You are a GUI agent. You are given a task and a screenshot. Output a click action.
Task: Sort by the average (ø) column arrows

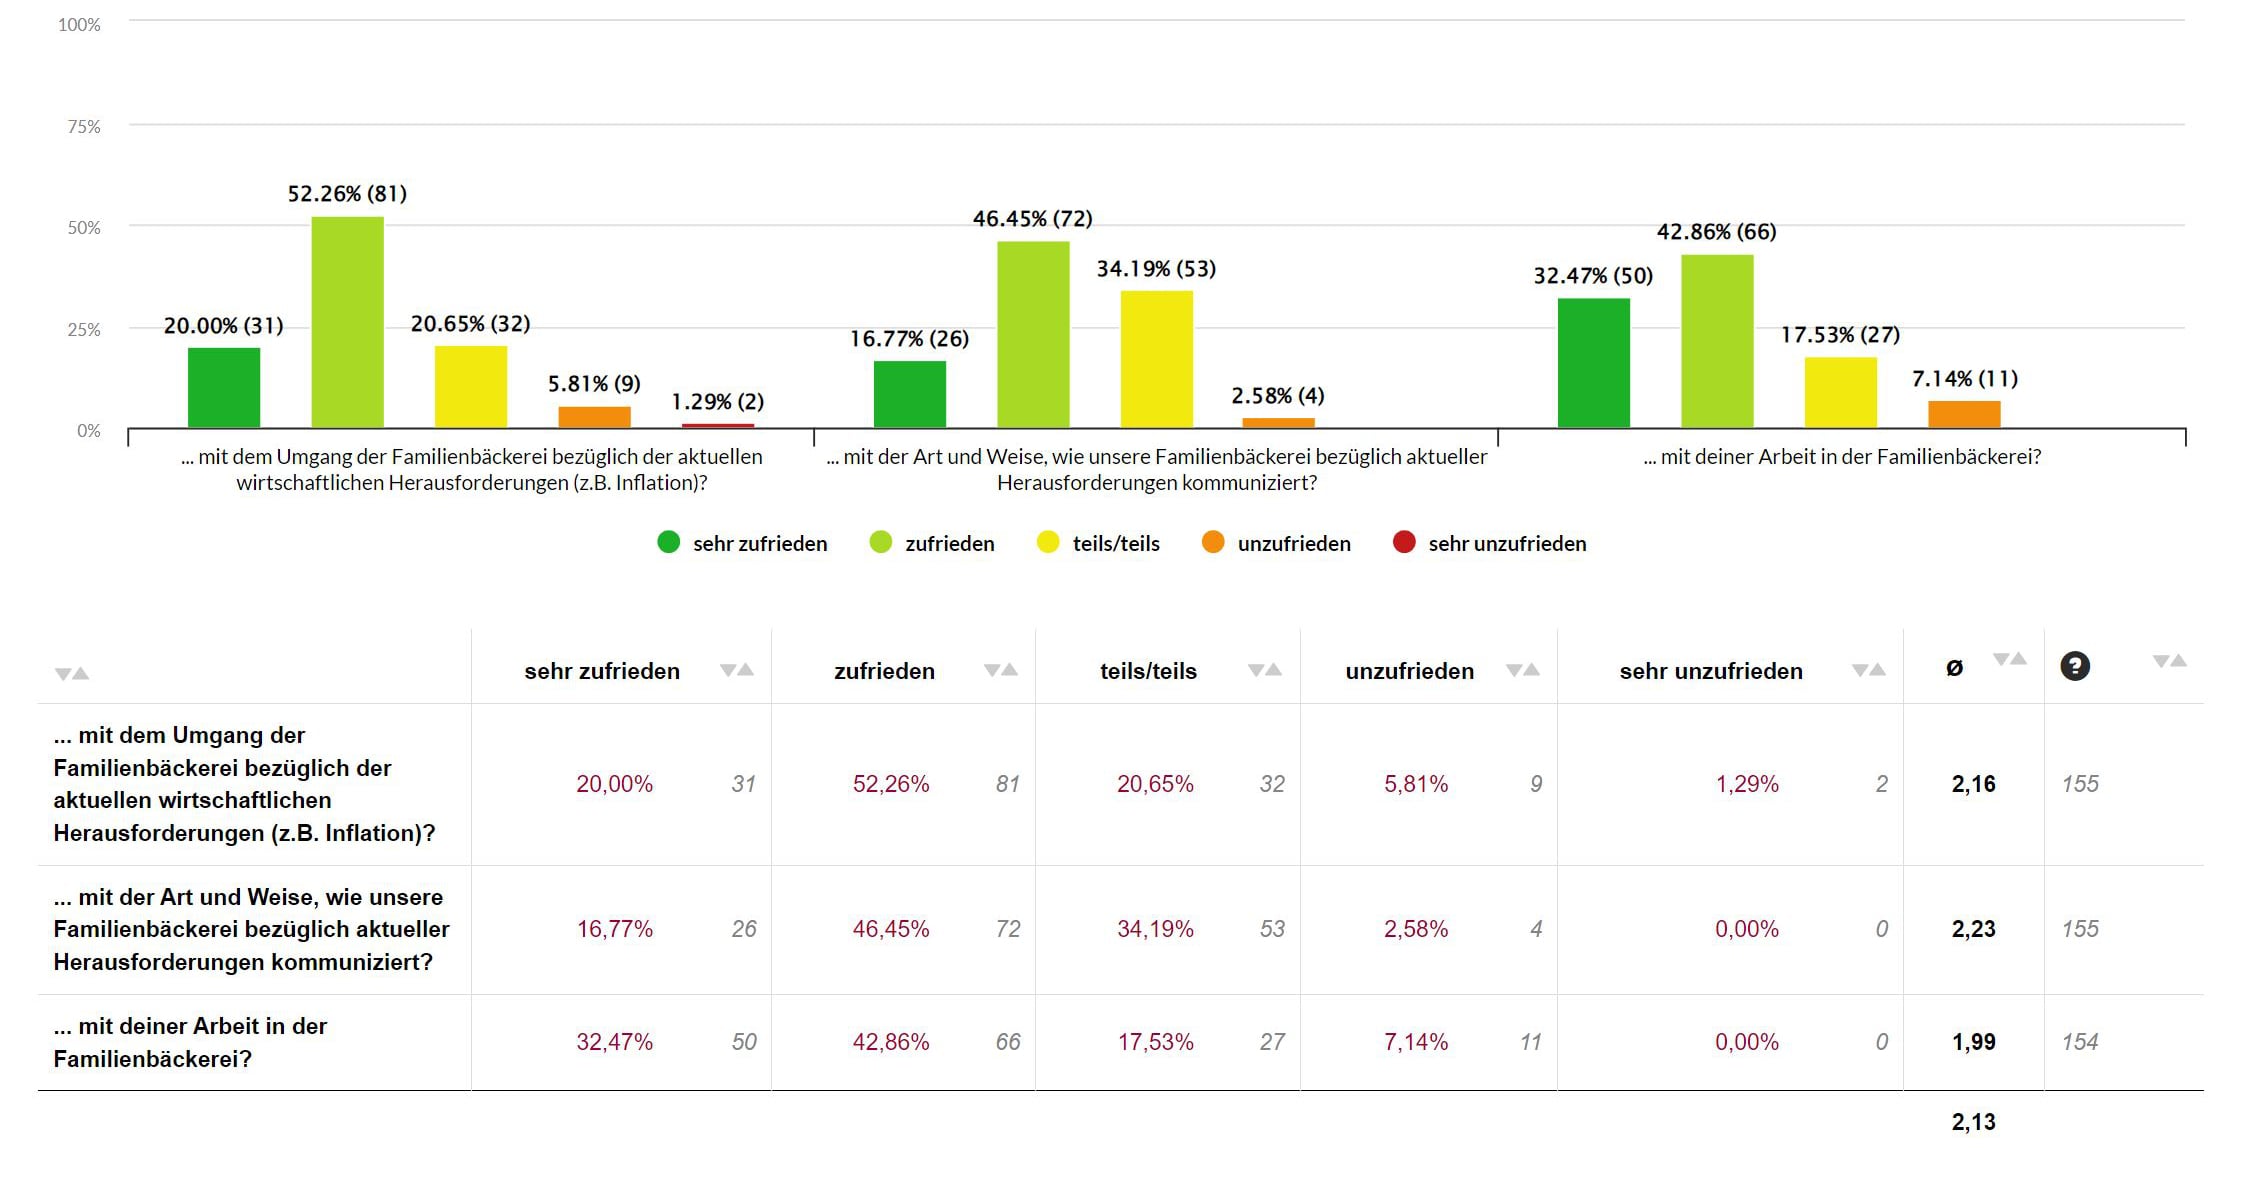coord(2009,659)
